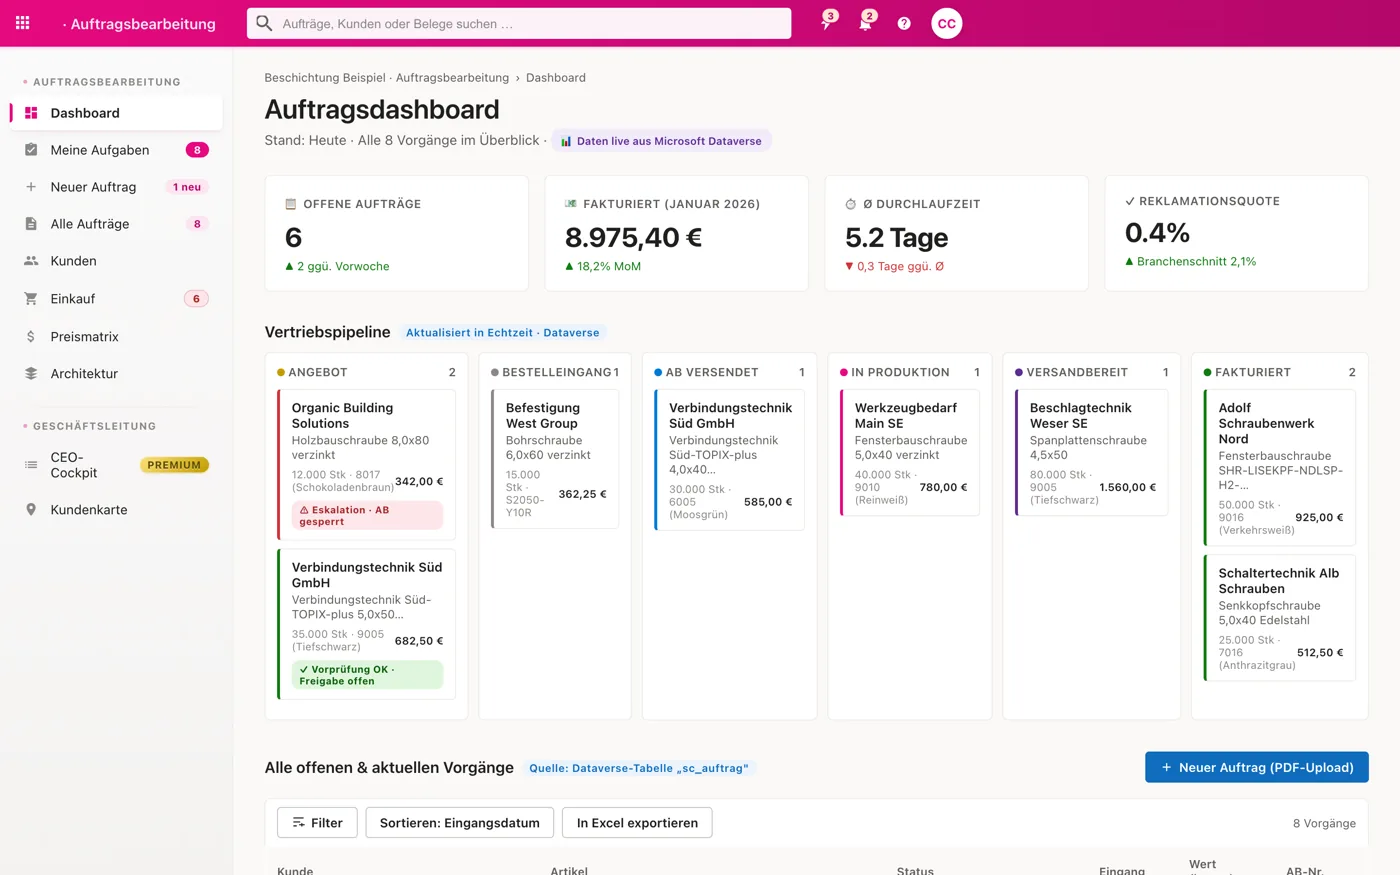Click the Dashboard icon in sidebar

31,113
